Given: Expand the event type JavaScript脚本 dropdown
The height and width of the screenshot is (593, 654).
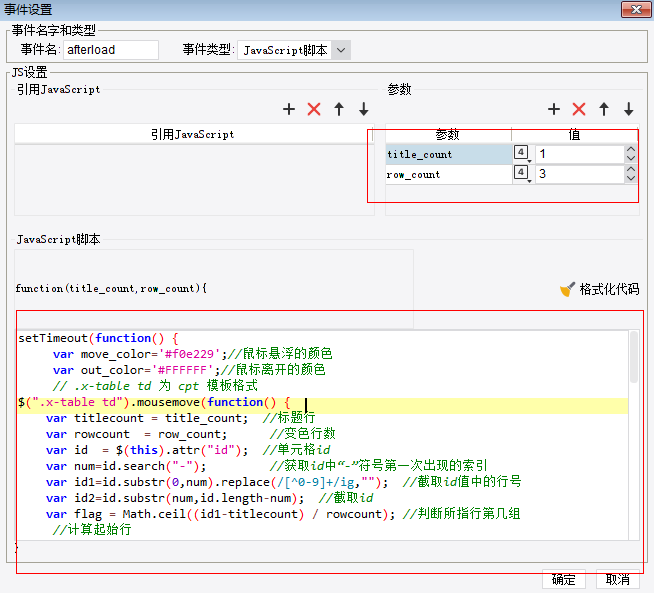Looking at the screenshot, I should (x=341, y=50).
